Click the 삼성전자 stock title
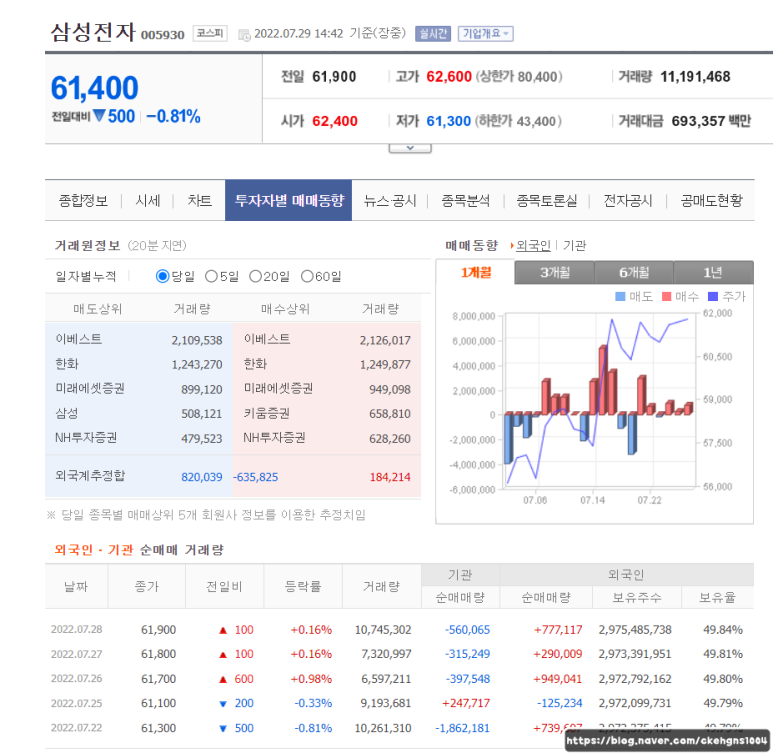The image size is (773, 753). click(x=93, y=32)
